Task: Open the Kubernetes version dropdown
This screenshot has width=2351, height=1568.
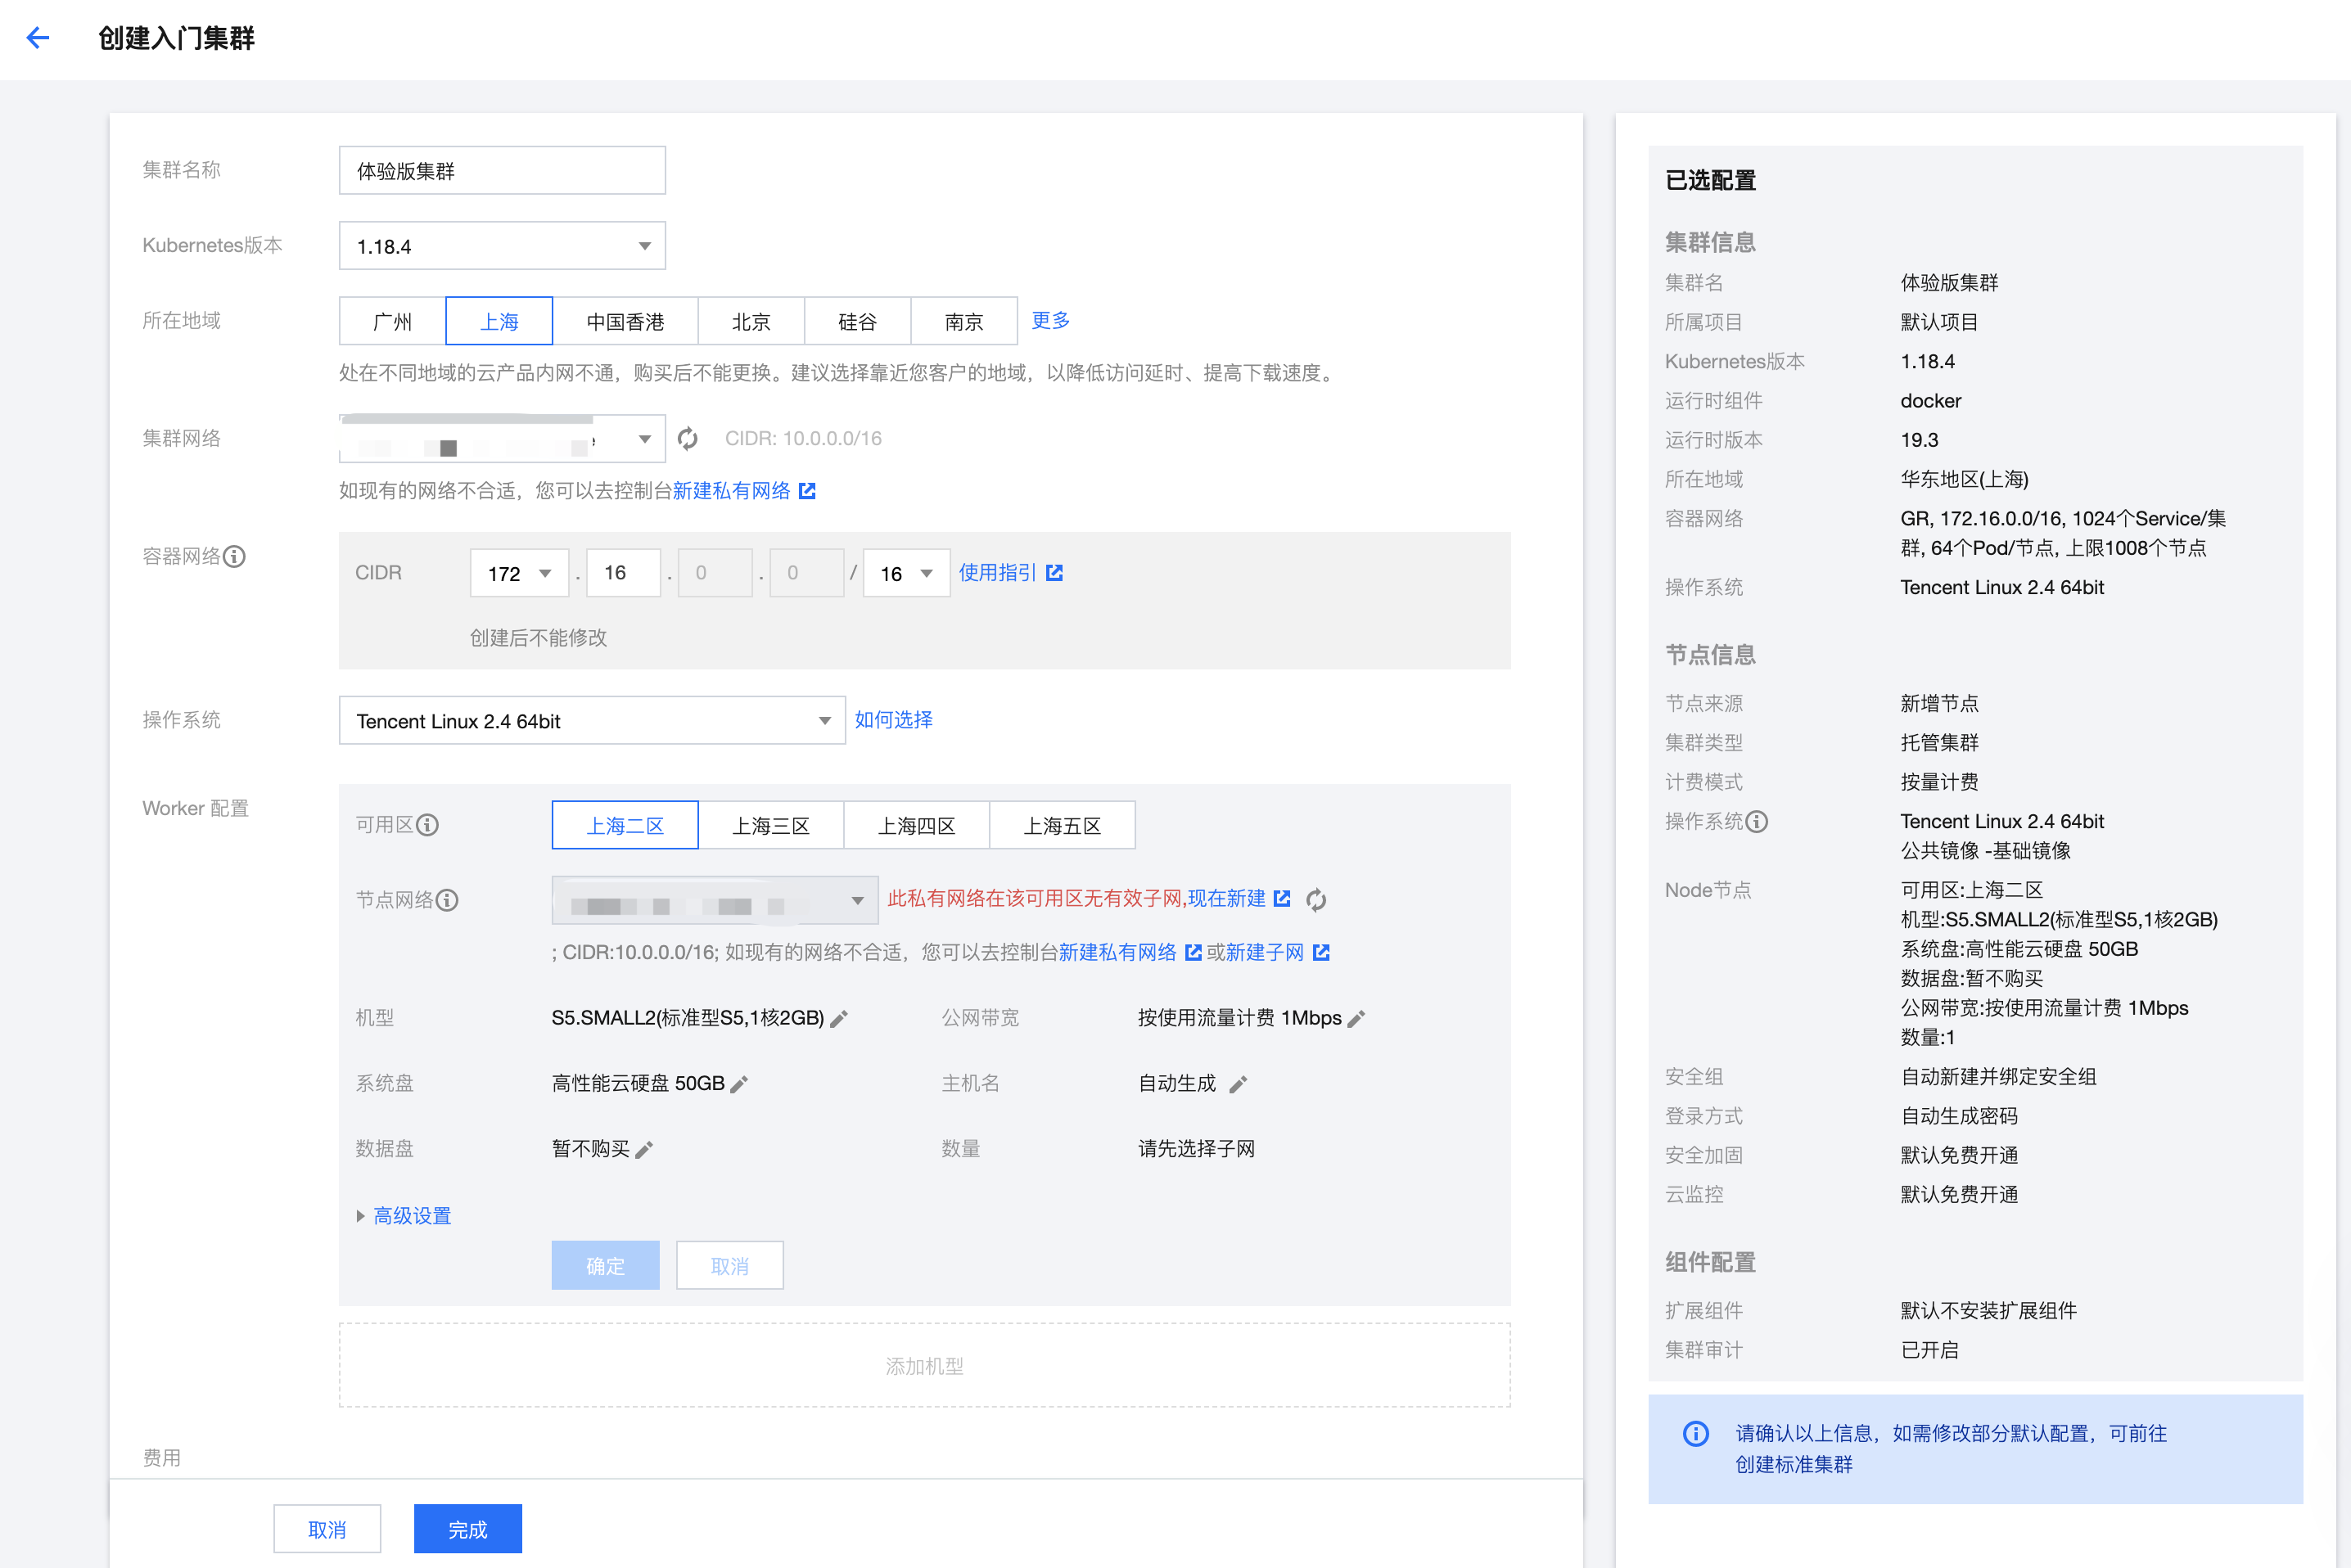Action: [502, 246]
